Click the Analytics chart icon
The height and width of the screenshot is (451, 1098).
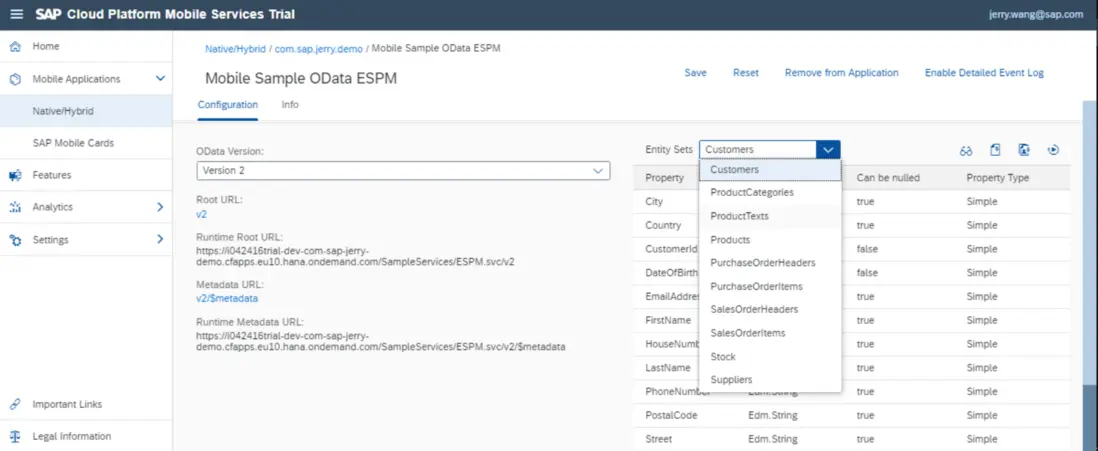coord(15,208)
